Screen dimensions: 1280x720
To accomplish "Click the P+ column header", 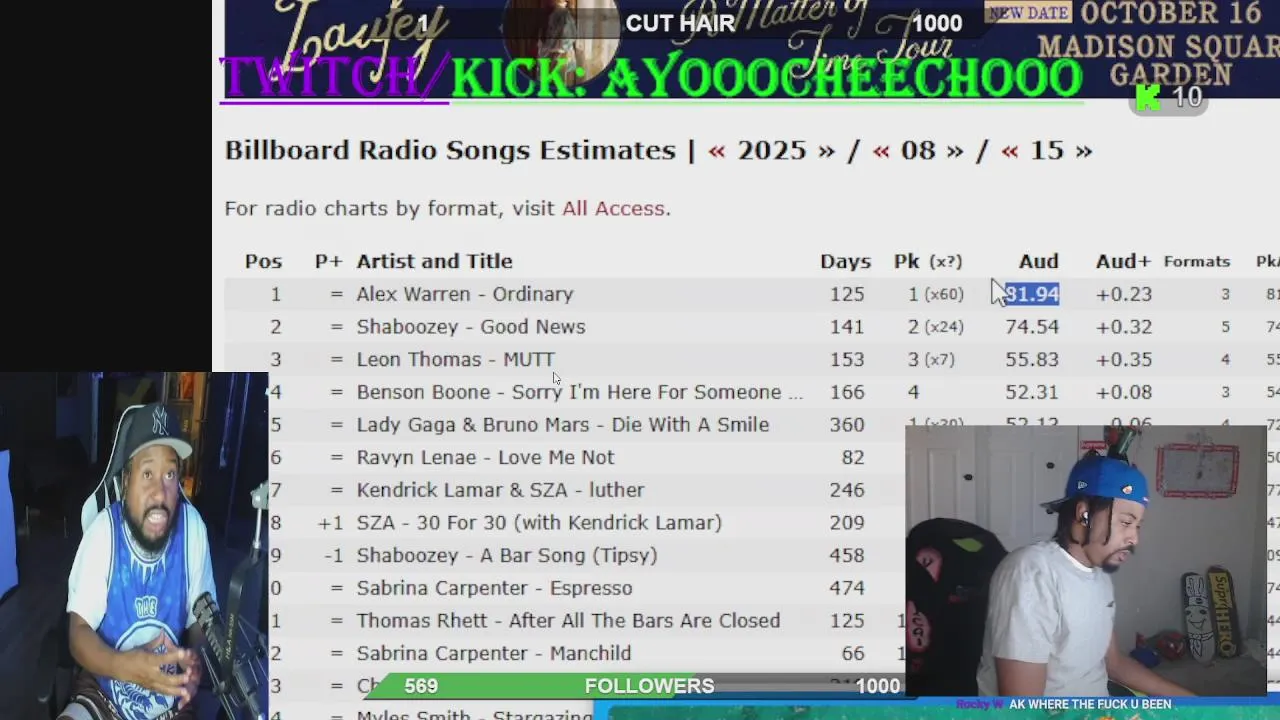I will click(329, 261).
